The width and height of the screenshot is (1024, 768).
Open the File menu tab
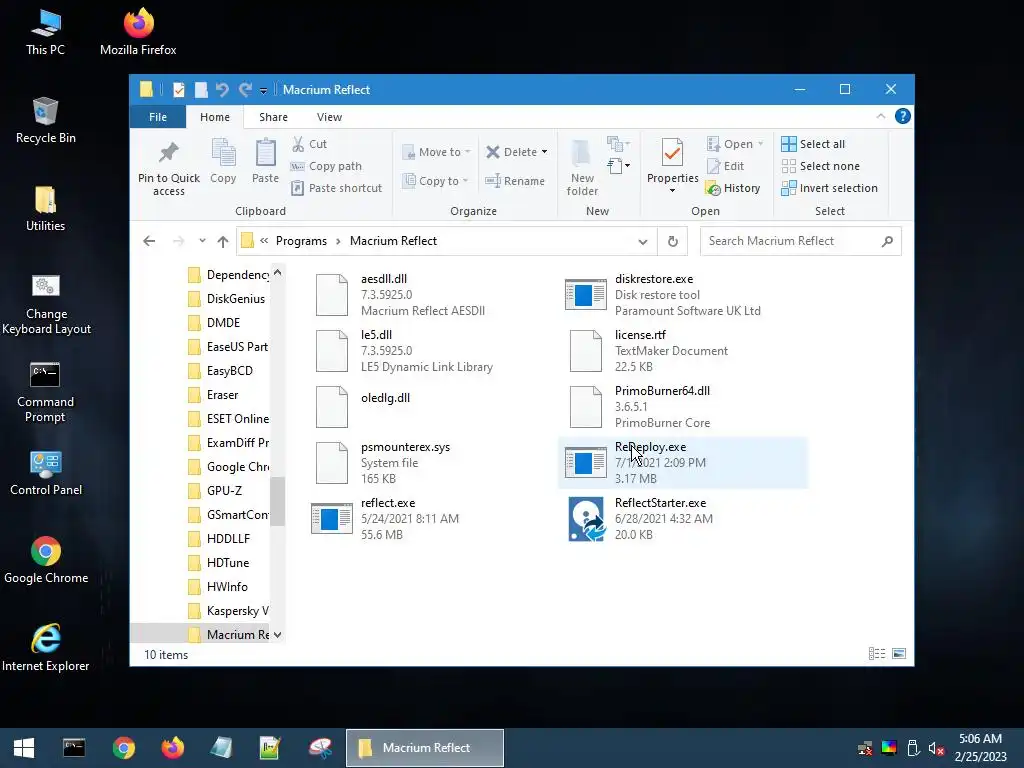[158, 117]
